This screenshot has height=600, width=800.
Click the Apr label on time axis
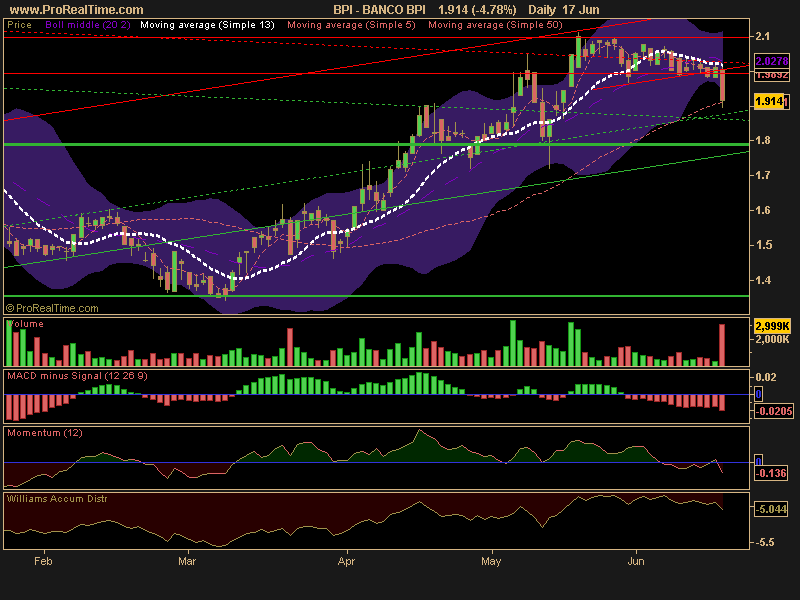click(x=346, y=561)
